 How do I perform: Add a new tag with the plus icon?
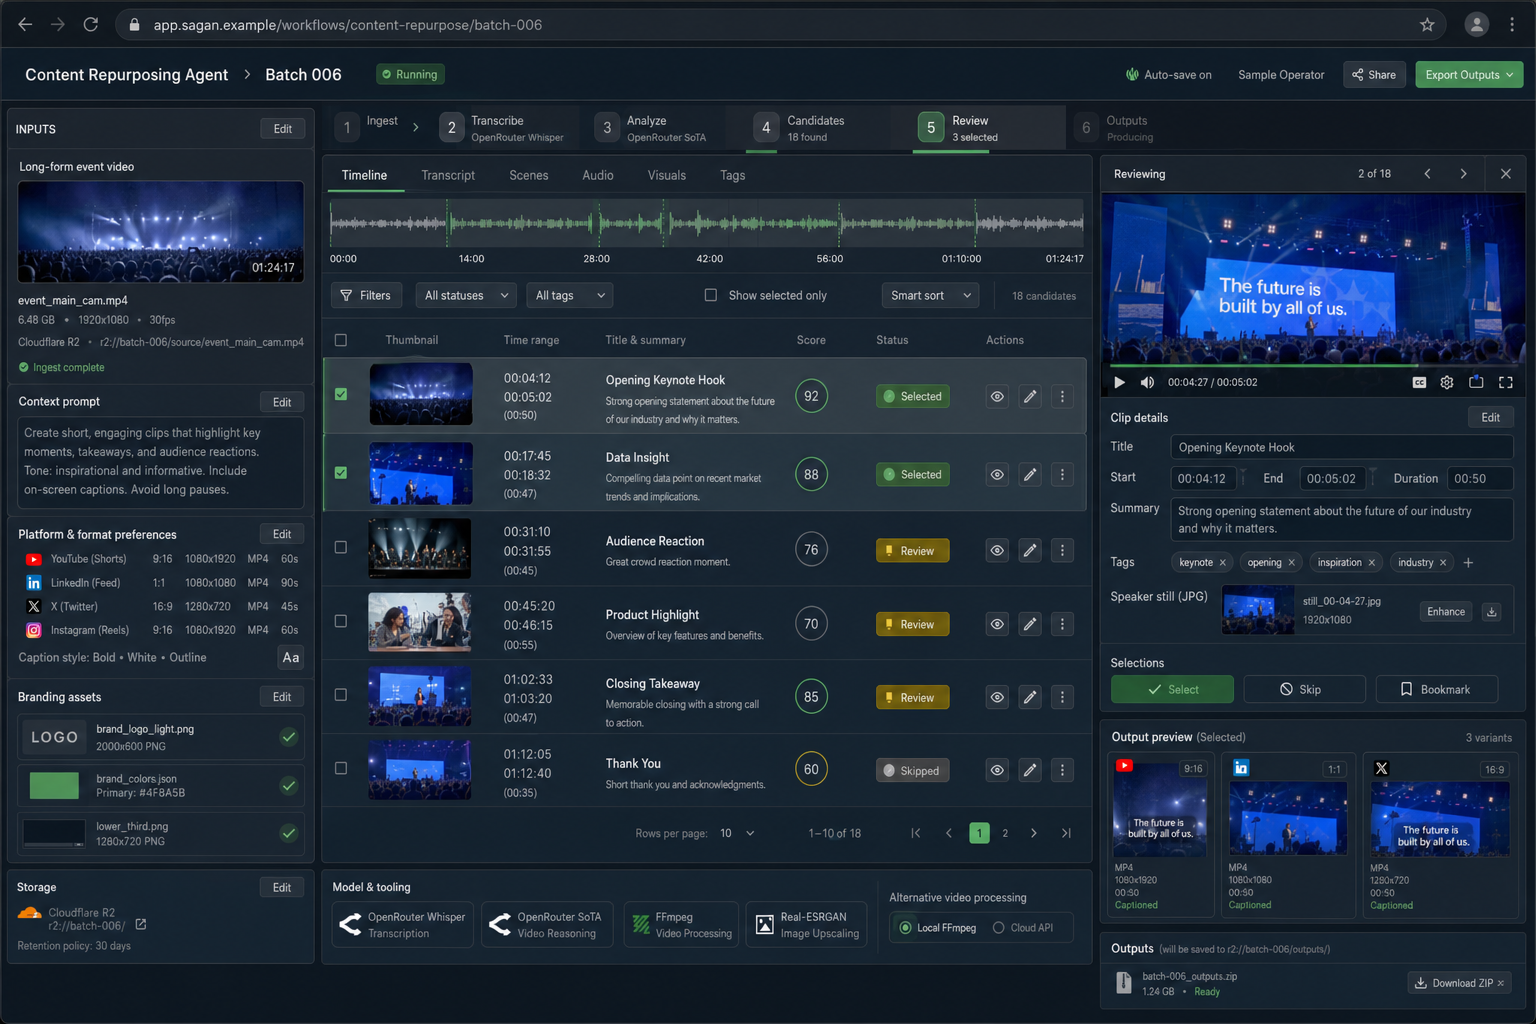[x=1468, y=563]
